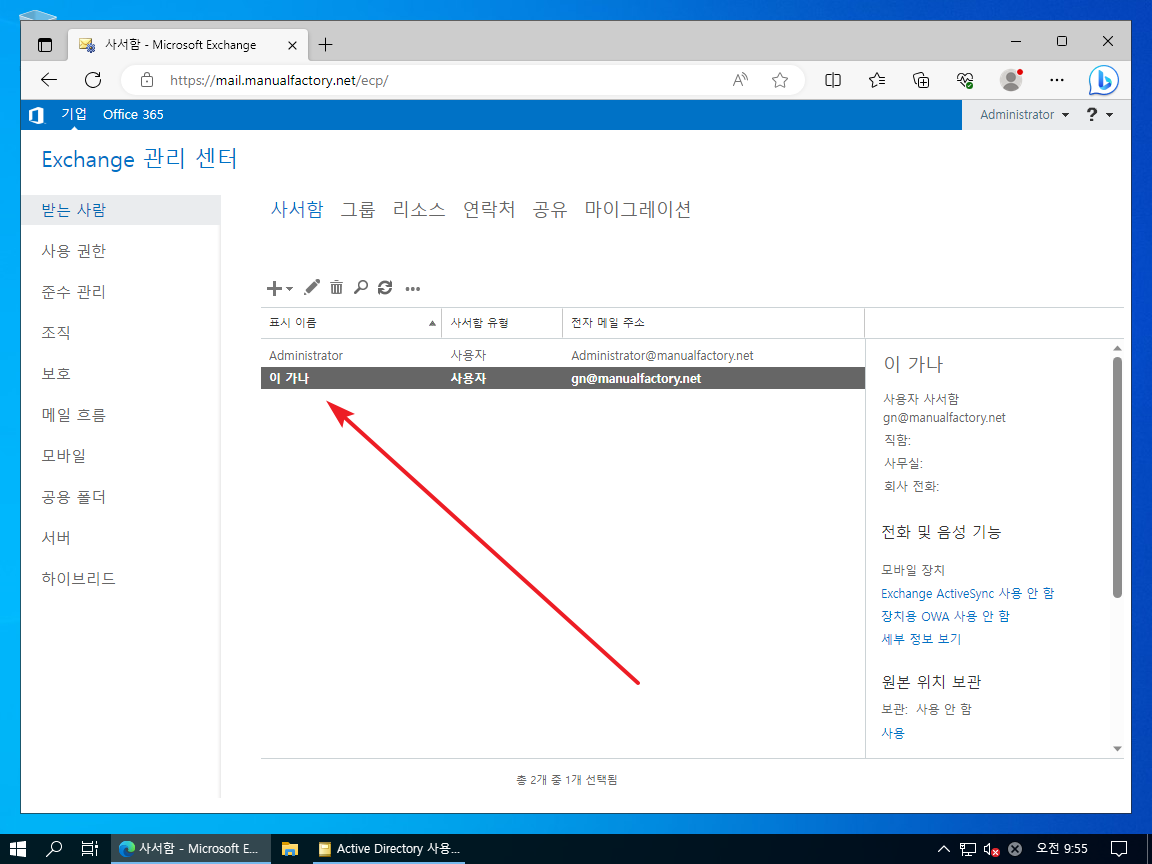The height and width of the screenshot is (864, 1152).
Task: Reload the page using browser refresh icon
Action: [93, 80]
